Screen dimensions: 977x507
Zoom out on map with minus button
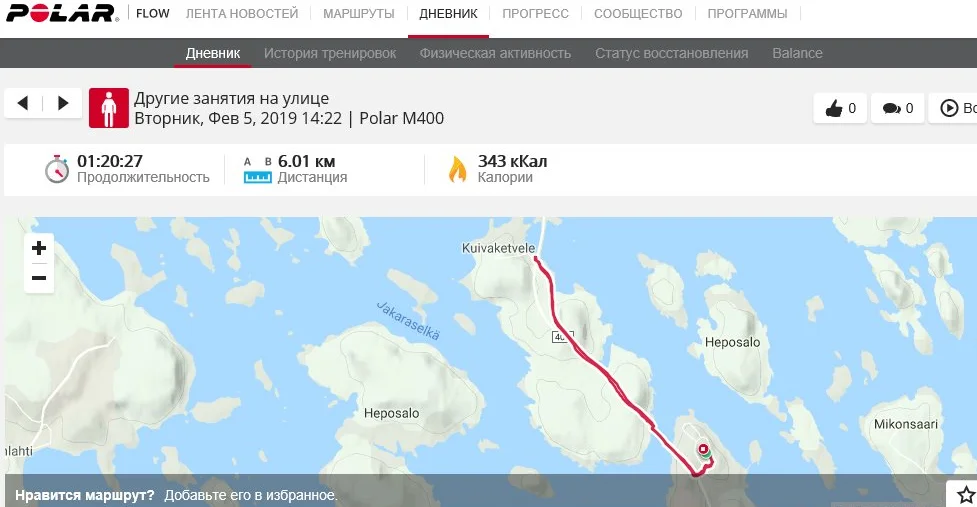(x=39, y=278)
